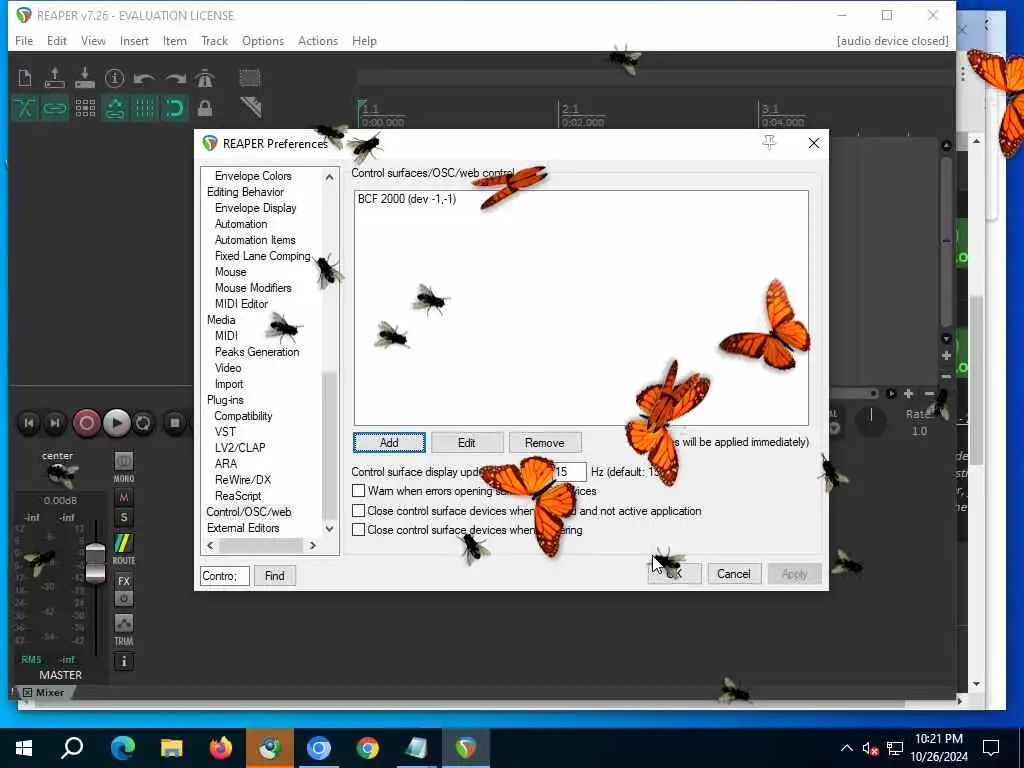Toggle the Locking padlock icon

click(x=205, y=108)
